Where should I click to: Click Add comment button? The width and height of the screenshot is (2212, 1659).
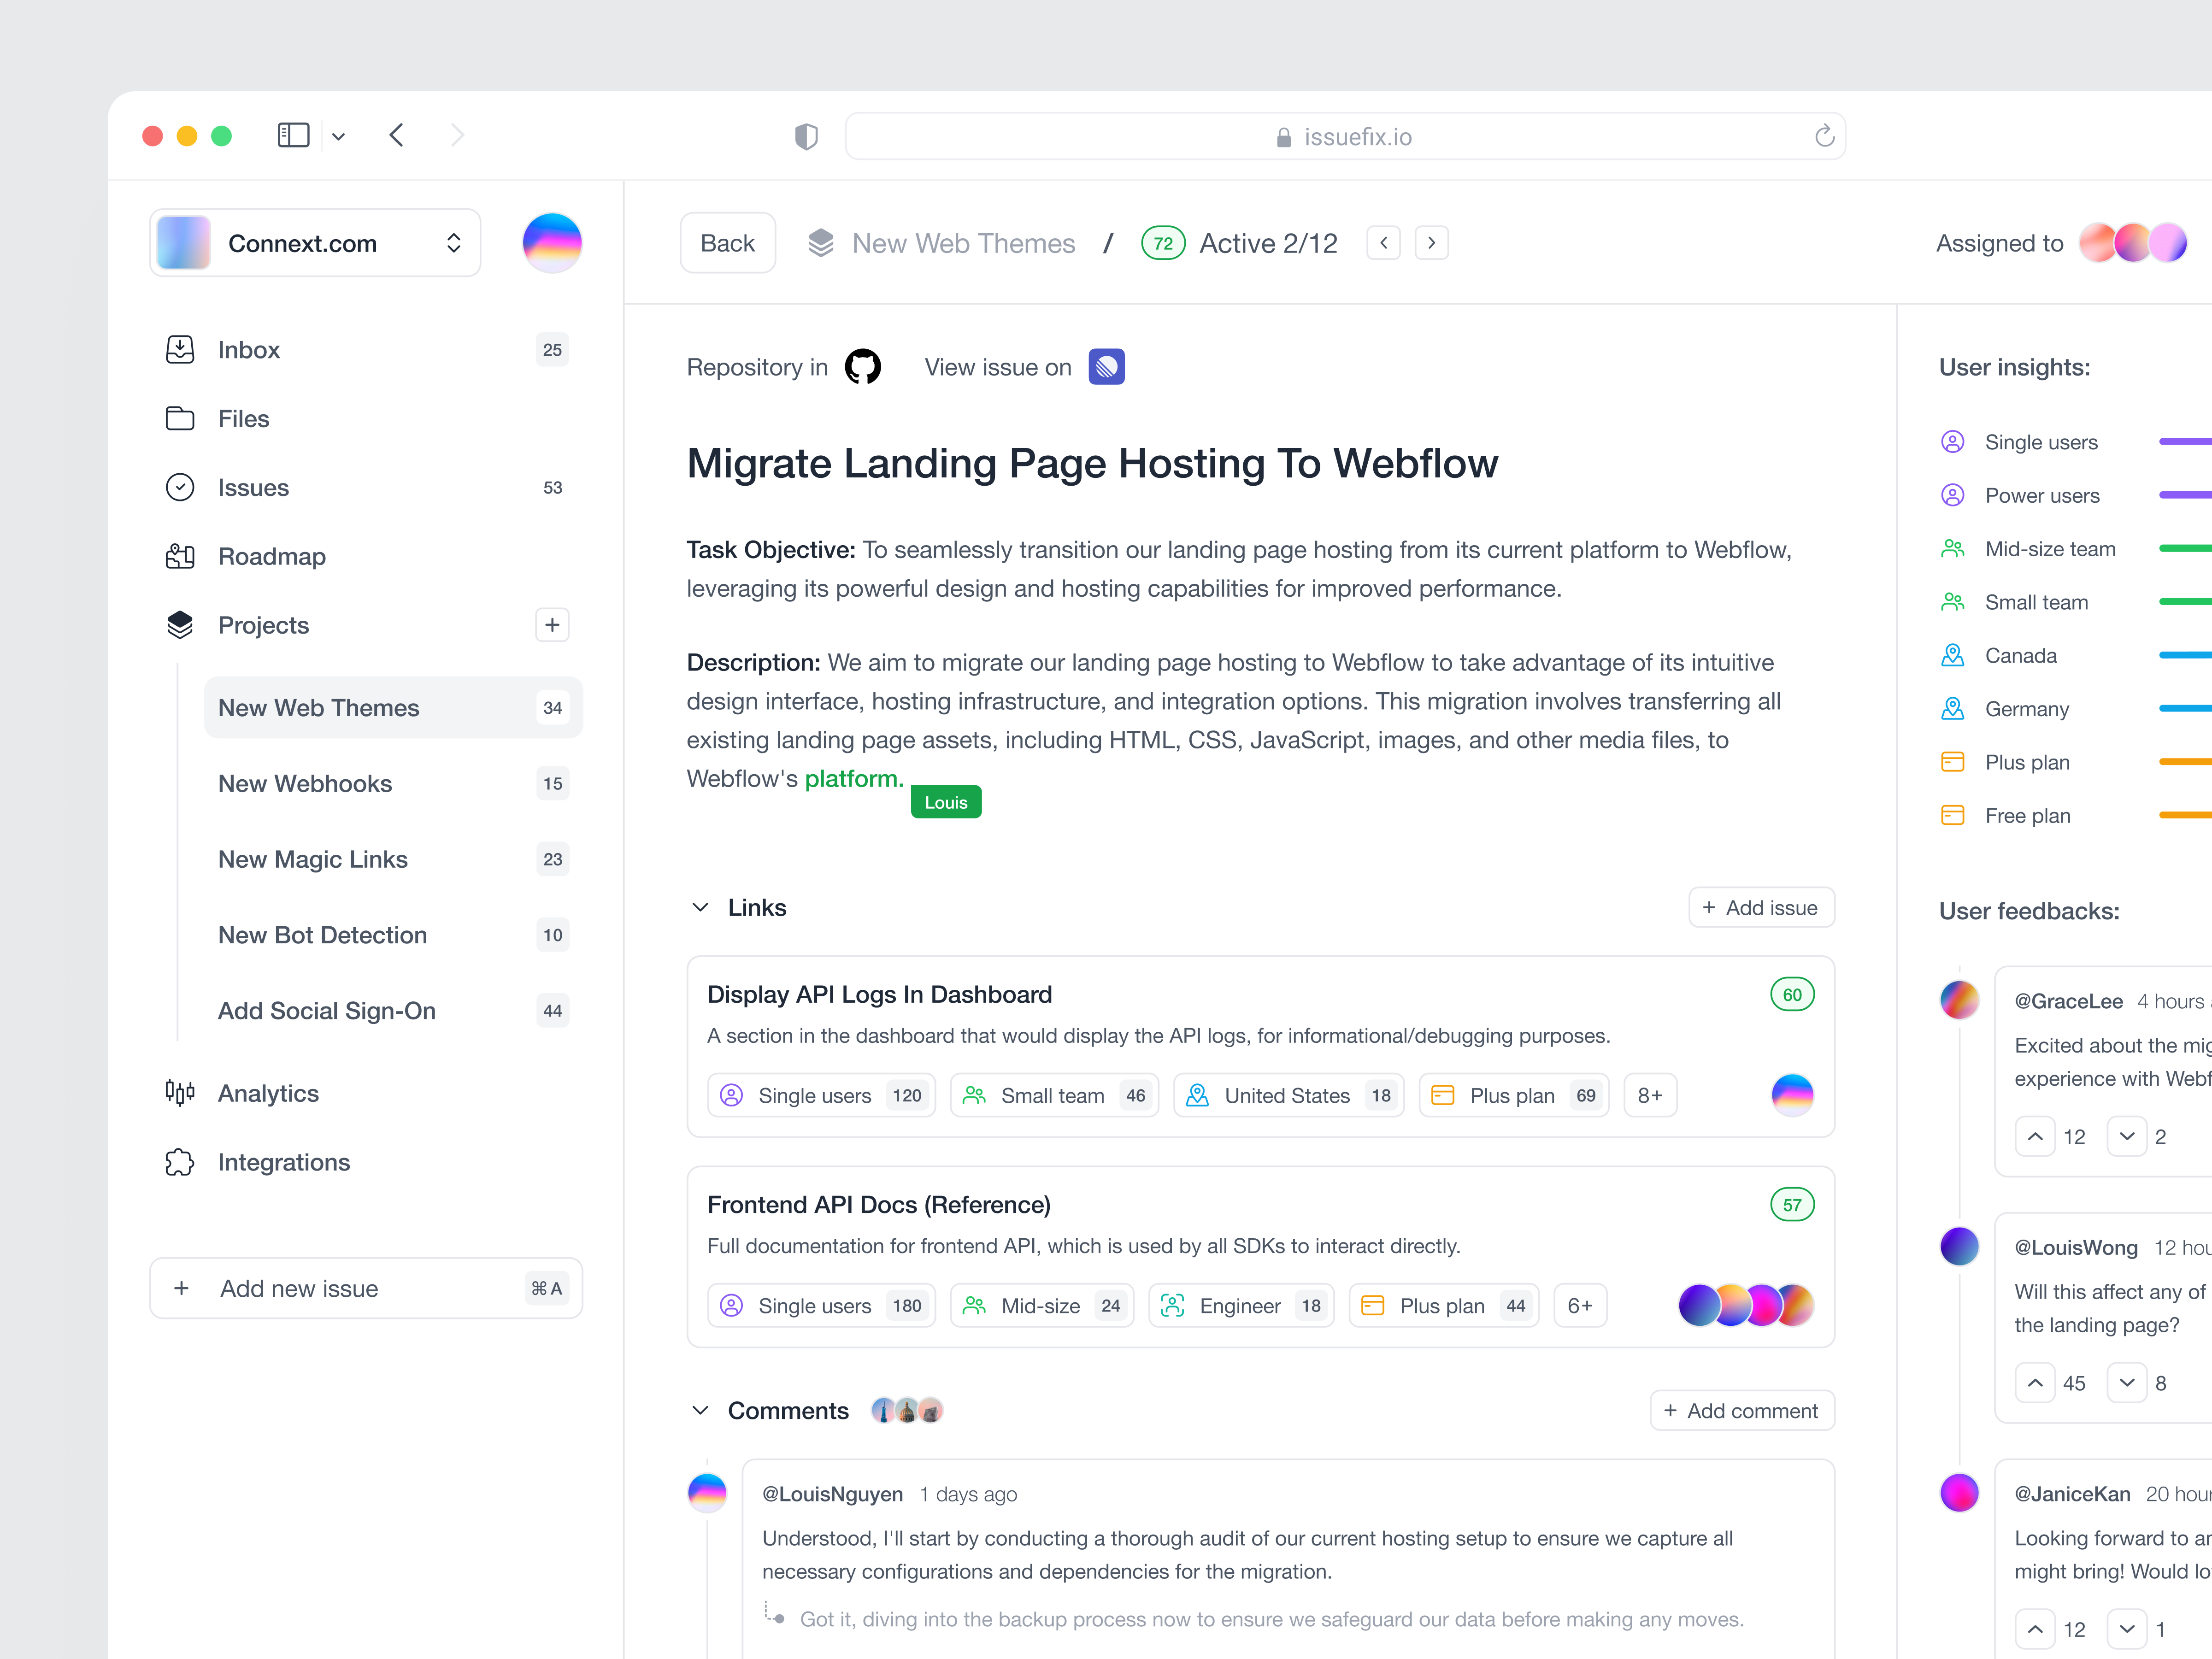pyautogui.click(x=1741, y=1411)
